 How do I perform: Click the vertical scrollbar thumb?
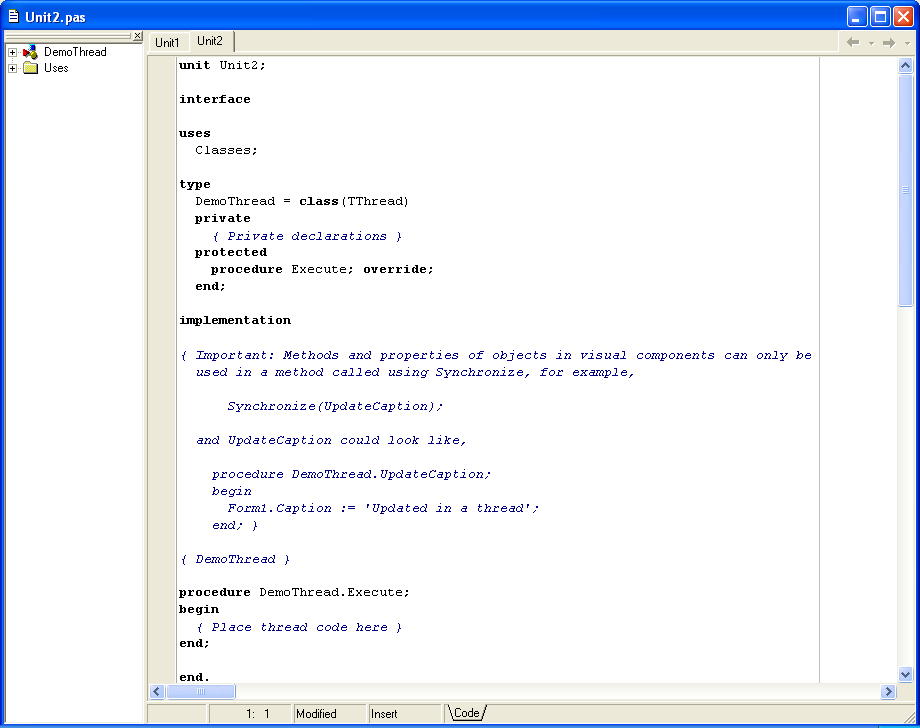(905, 189)
